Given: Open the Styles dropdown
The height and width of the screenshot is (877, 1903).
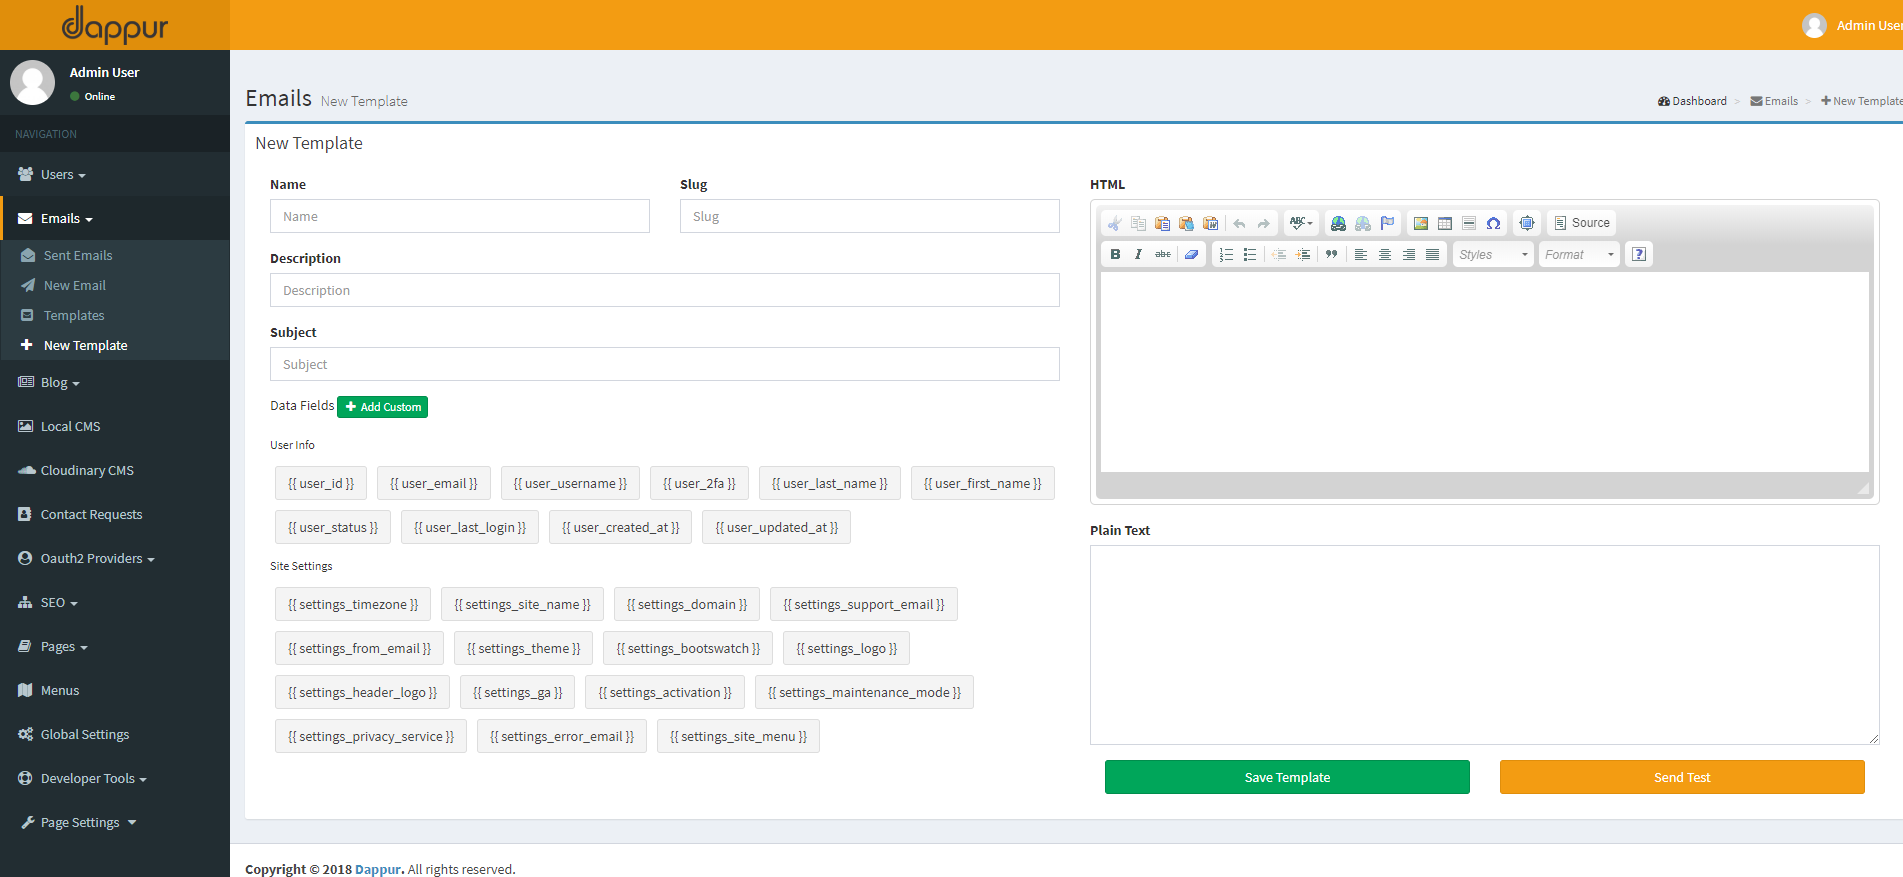Looking at the screenshot, I should pyautogui.click(x=1493, y=255).
